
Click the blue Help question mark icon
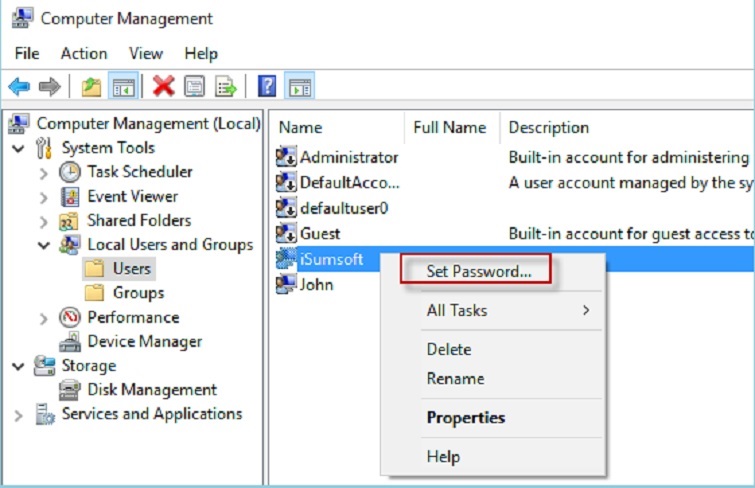coord(267,87)
